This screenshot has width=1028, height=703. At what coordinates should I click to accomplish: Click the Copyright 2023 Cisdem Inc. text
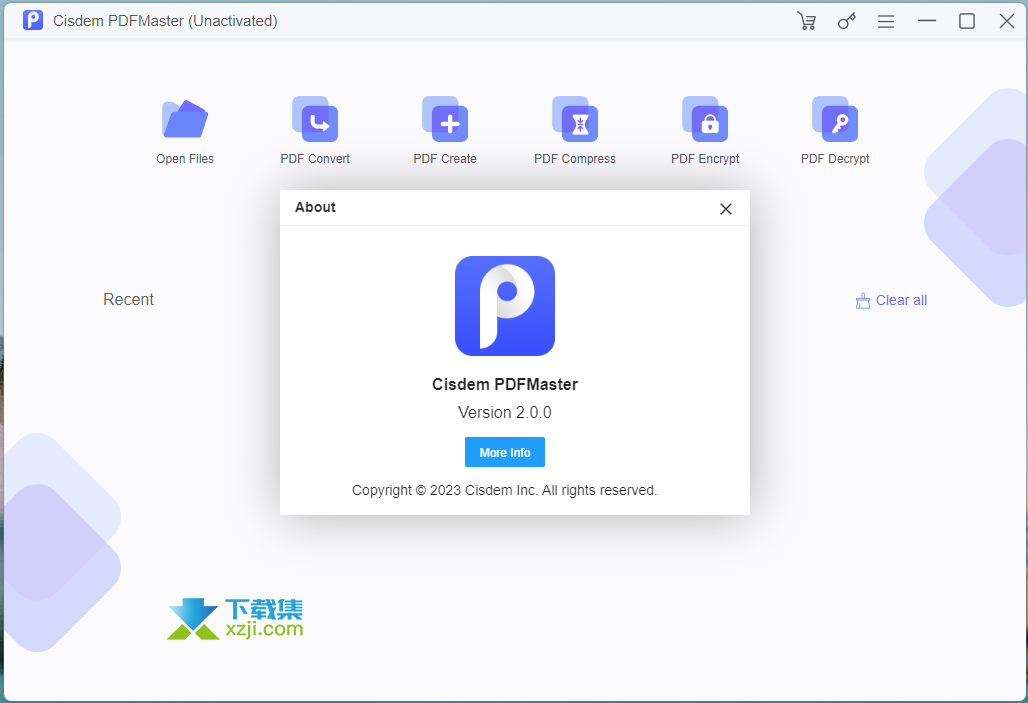click(x=504, y=491)
